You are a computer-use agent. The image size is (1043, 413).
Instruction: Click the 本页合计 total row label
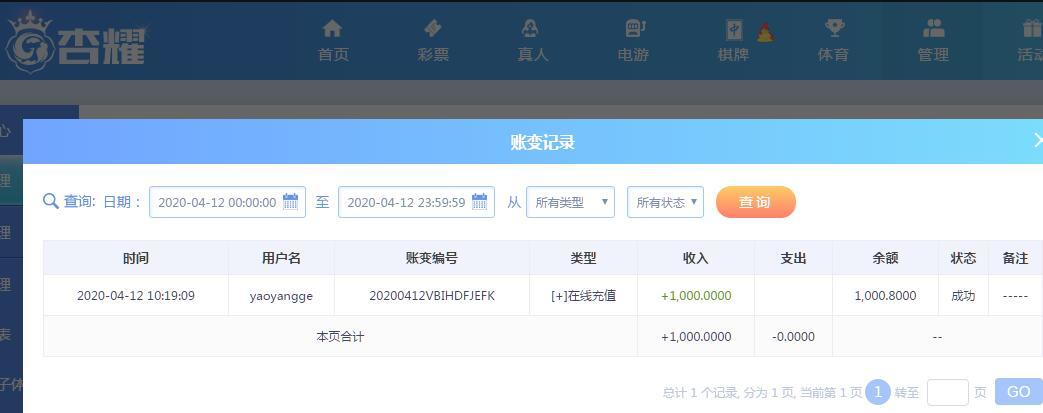tap(340, 337)
